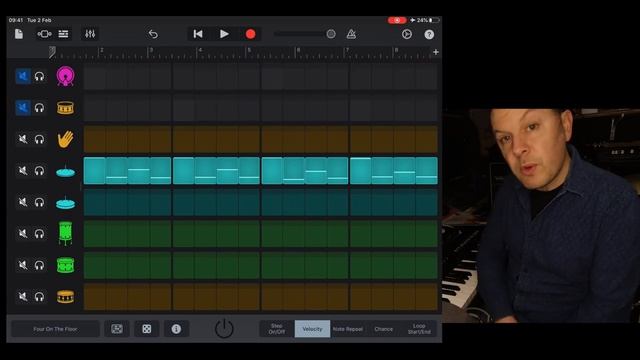Toggle the beat sequencer power button
This screenshot has height=360, width=640.
pyautogui.click(x=224, y=329)
